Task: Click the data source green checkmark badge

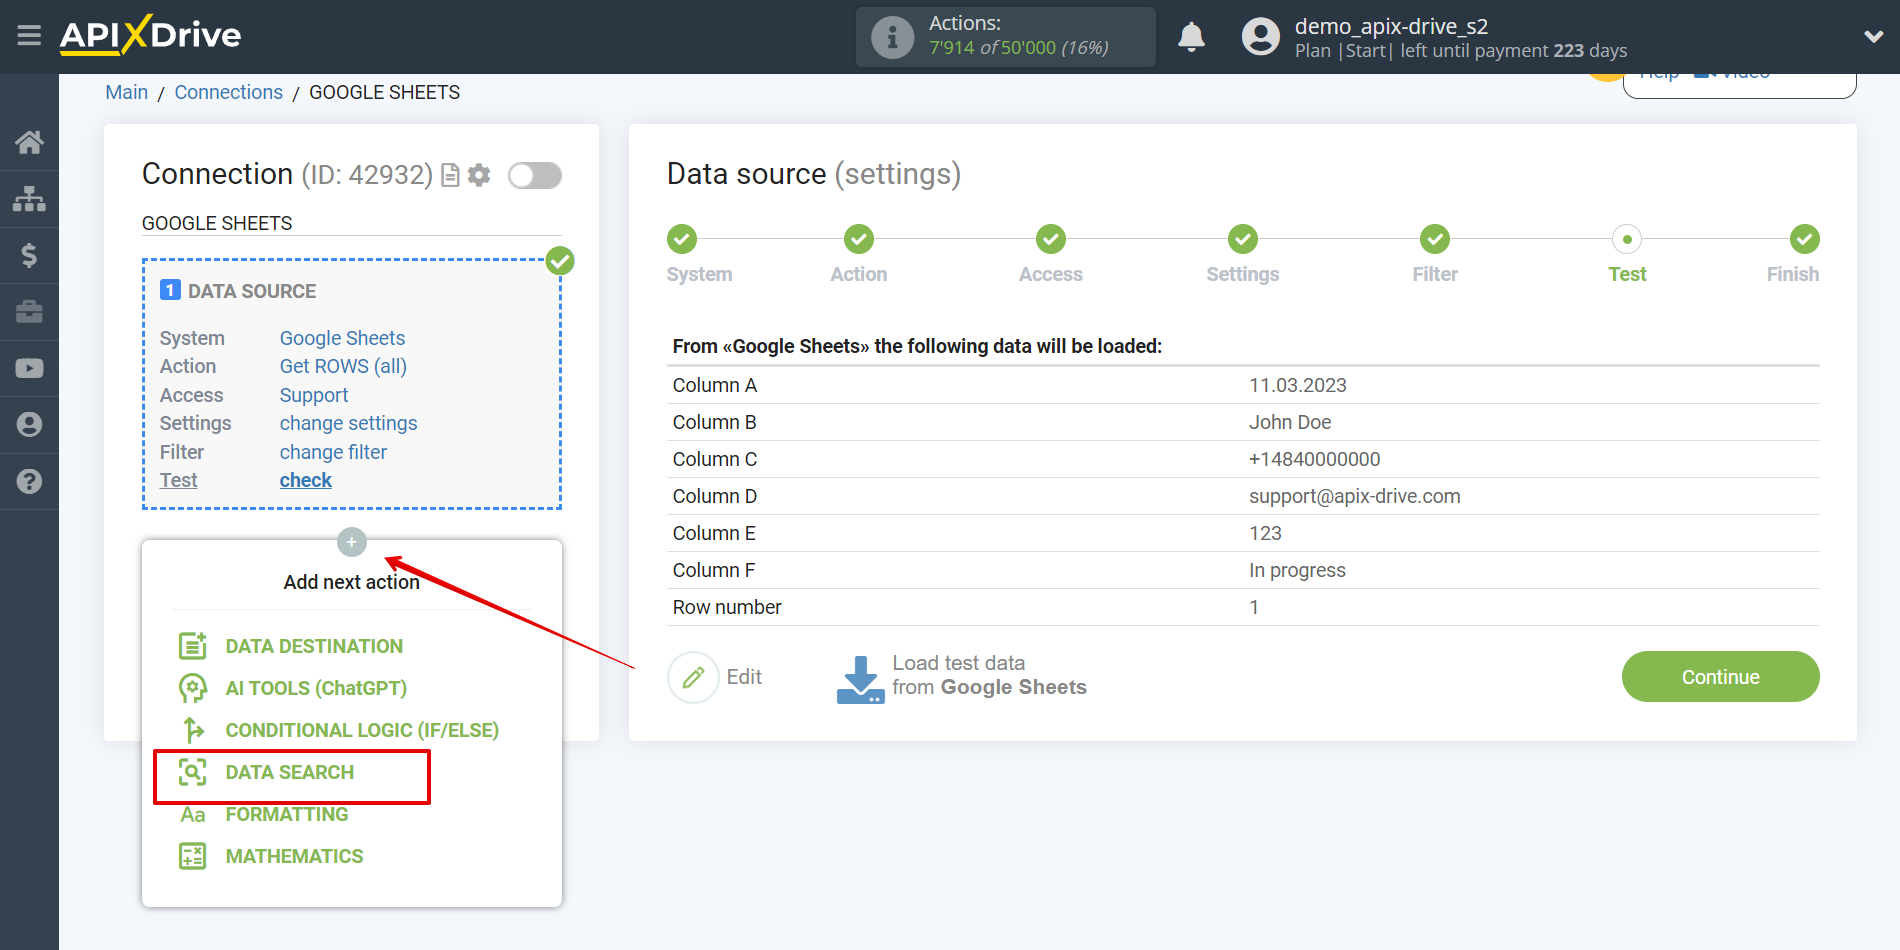Action: [x=560, y=261]
